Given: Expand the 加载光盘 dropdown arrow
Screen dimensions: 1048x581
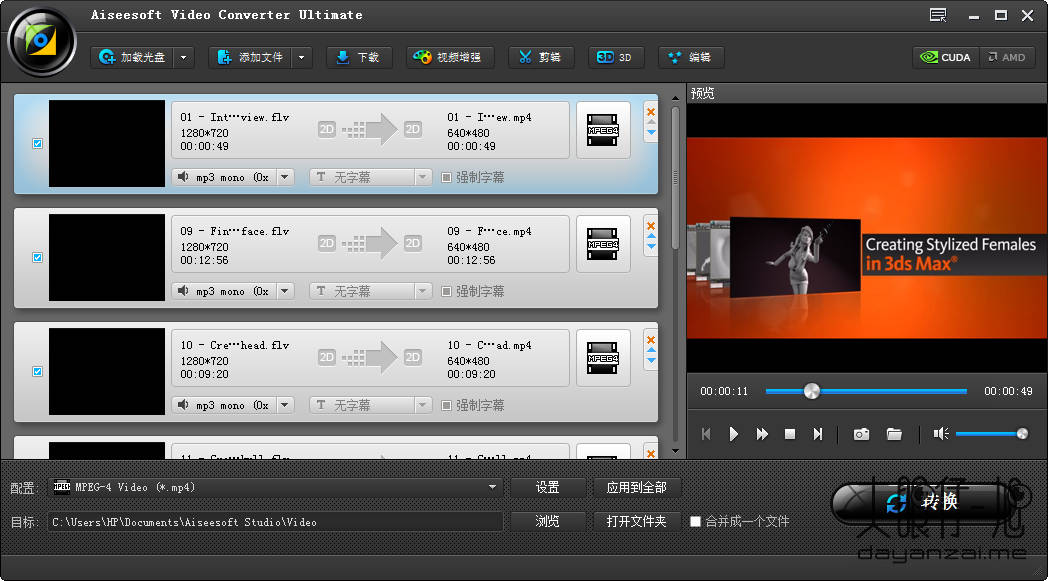Looking at the screenshot, I should coord(184,57).
